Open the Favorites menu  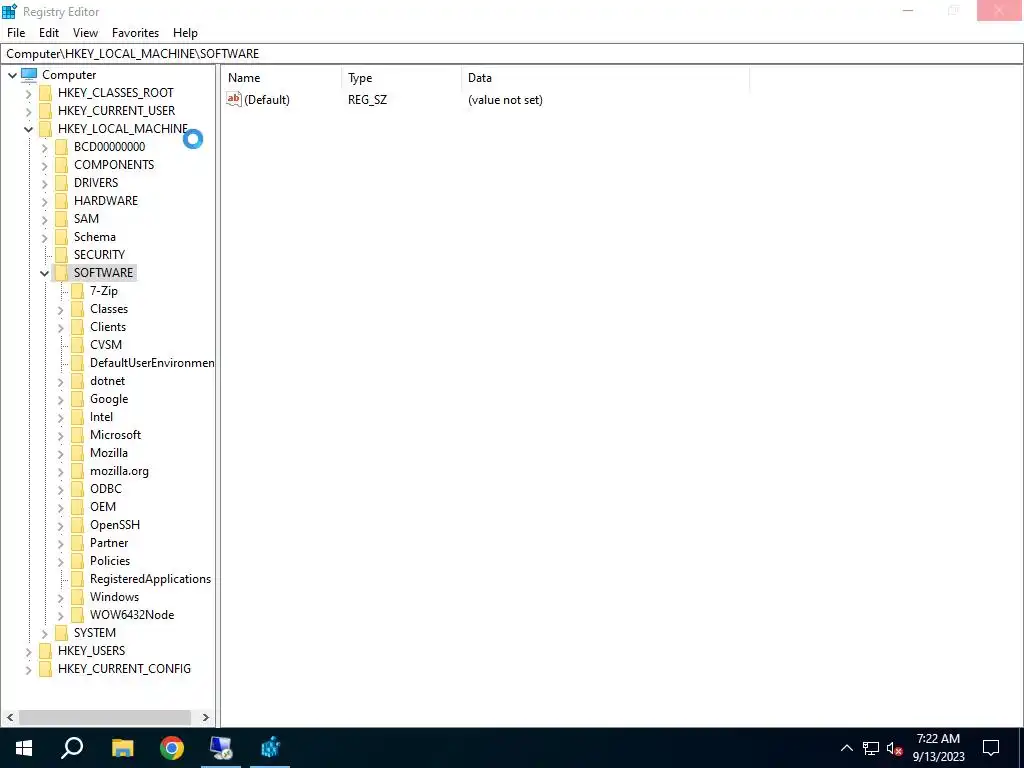point(135,33)
